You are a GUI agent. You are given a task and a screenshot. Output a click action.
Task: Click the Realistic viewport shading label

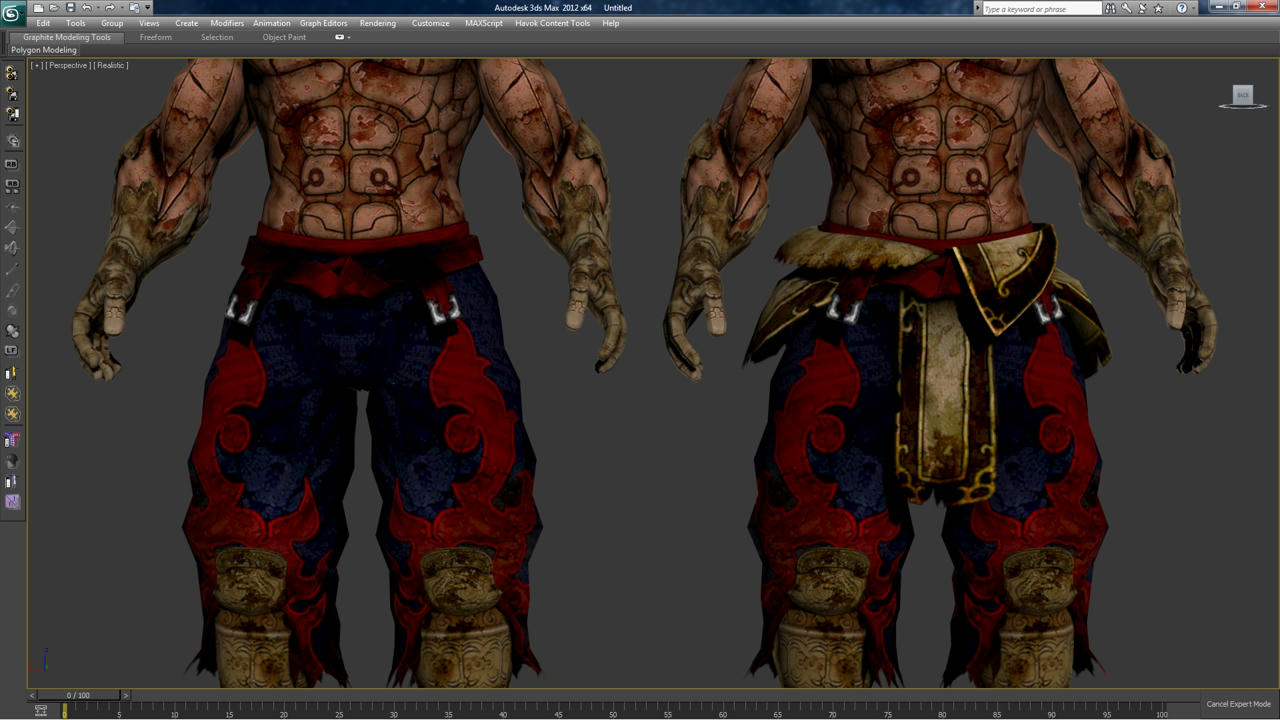[x=111, y=65]
